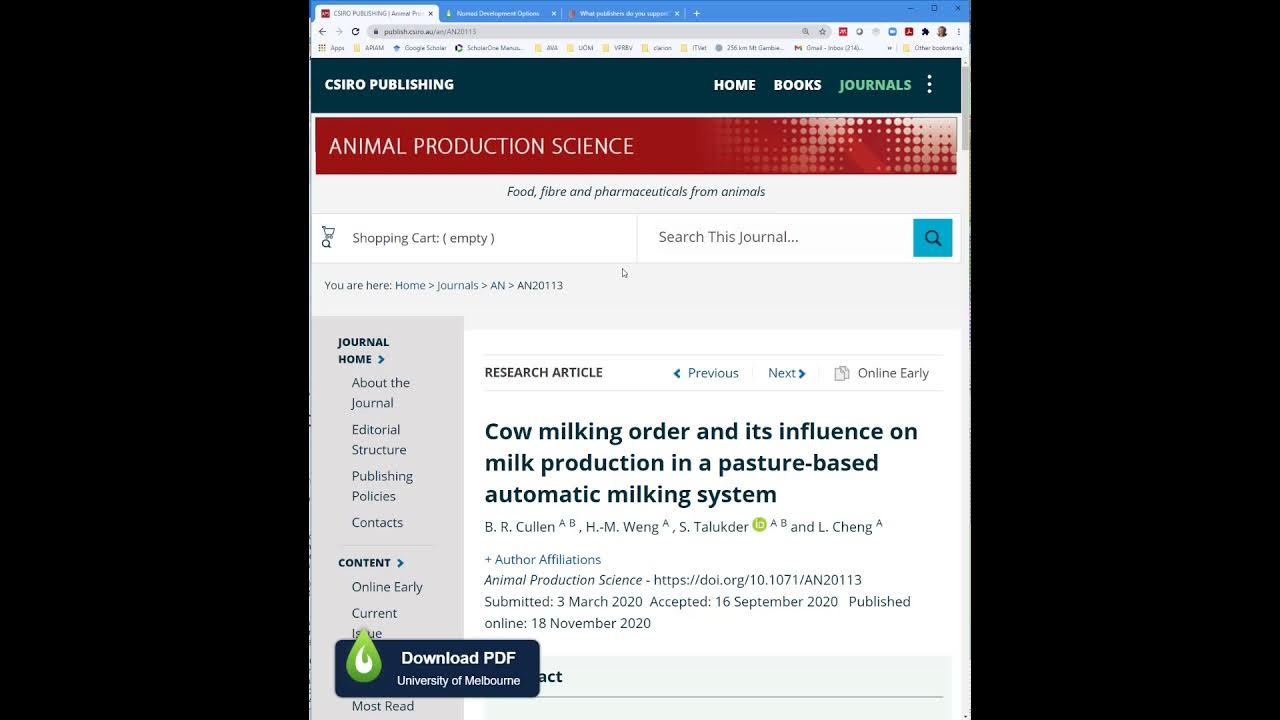Open the Gmail Inbox bookmark
The height and width of the screenshot is (720, 1280).
point(828,48)
